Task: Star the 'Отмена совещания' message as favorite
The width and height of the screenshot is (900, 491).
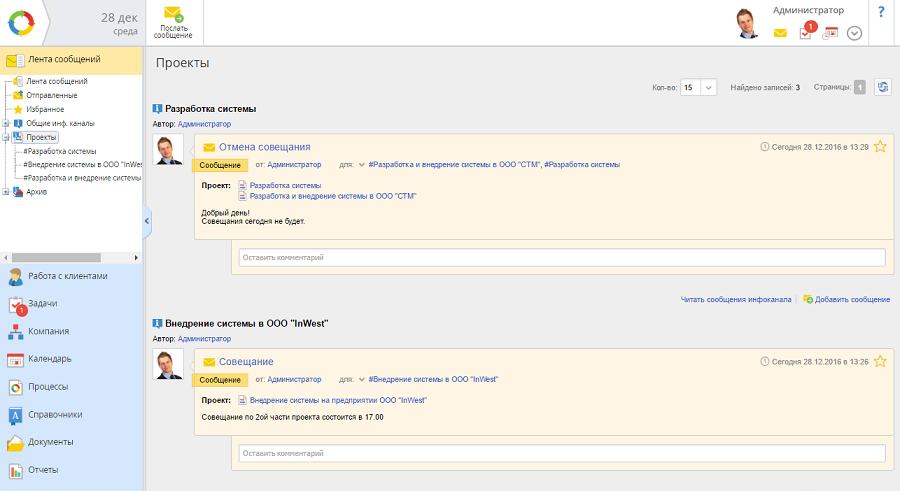Action: 880,147
